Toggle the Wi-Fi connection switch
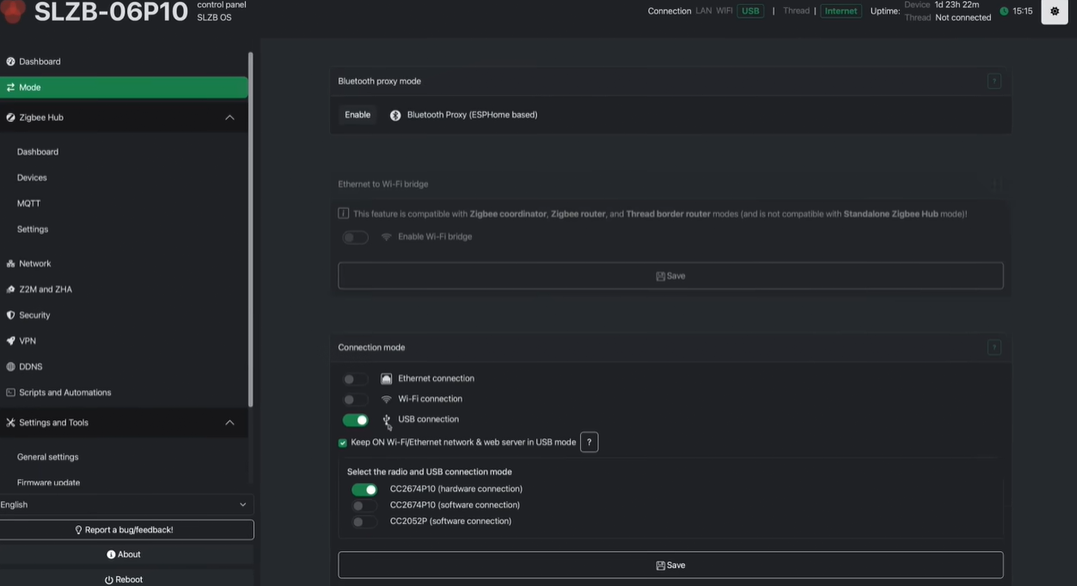This screenshot has width=1077, height=586. 354,399
